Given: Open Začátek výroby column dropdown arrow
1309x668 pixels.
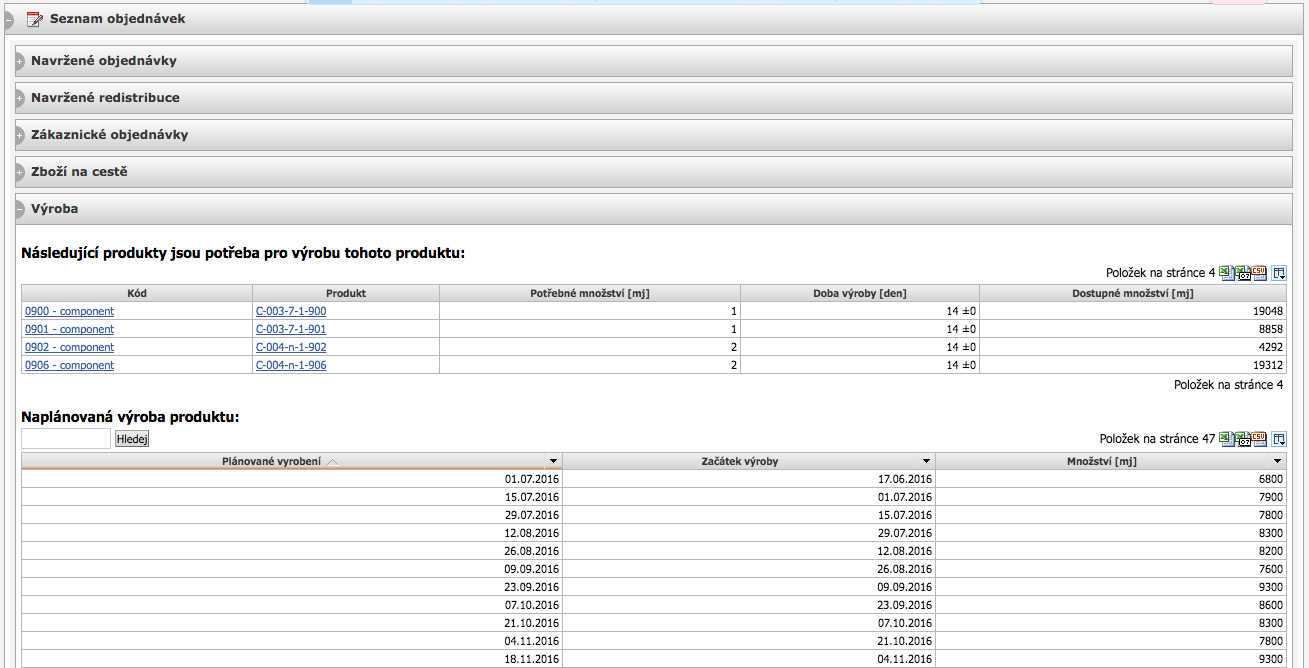Looking at the screenshot, I should [x=926, y=461].
